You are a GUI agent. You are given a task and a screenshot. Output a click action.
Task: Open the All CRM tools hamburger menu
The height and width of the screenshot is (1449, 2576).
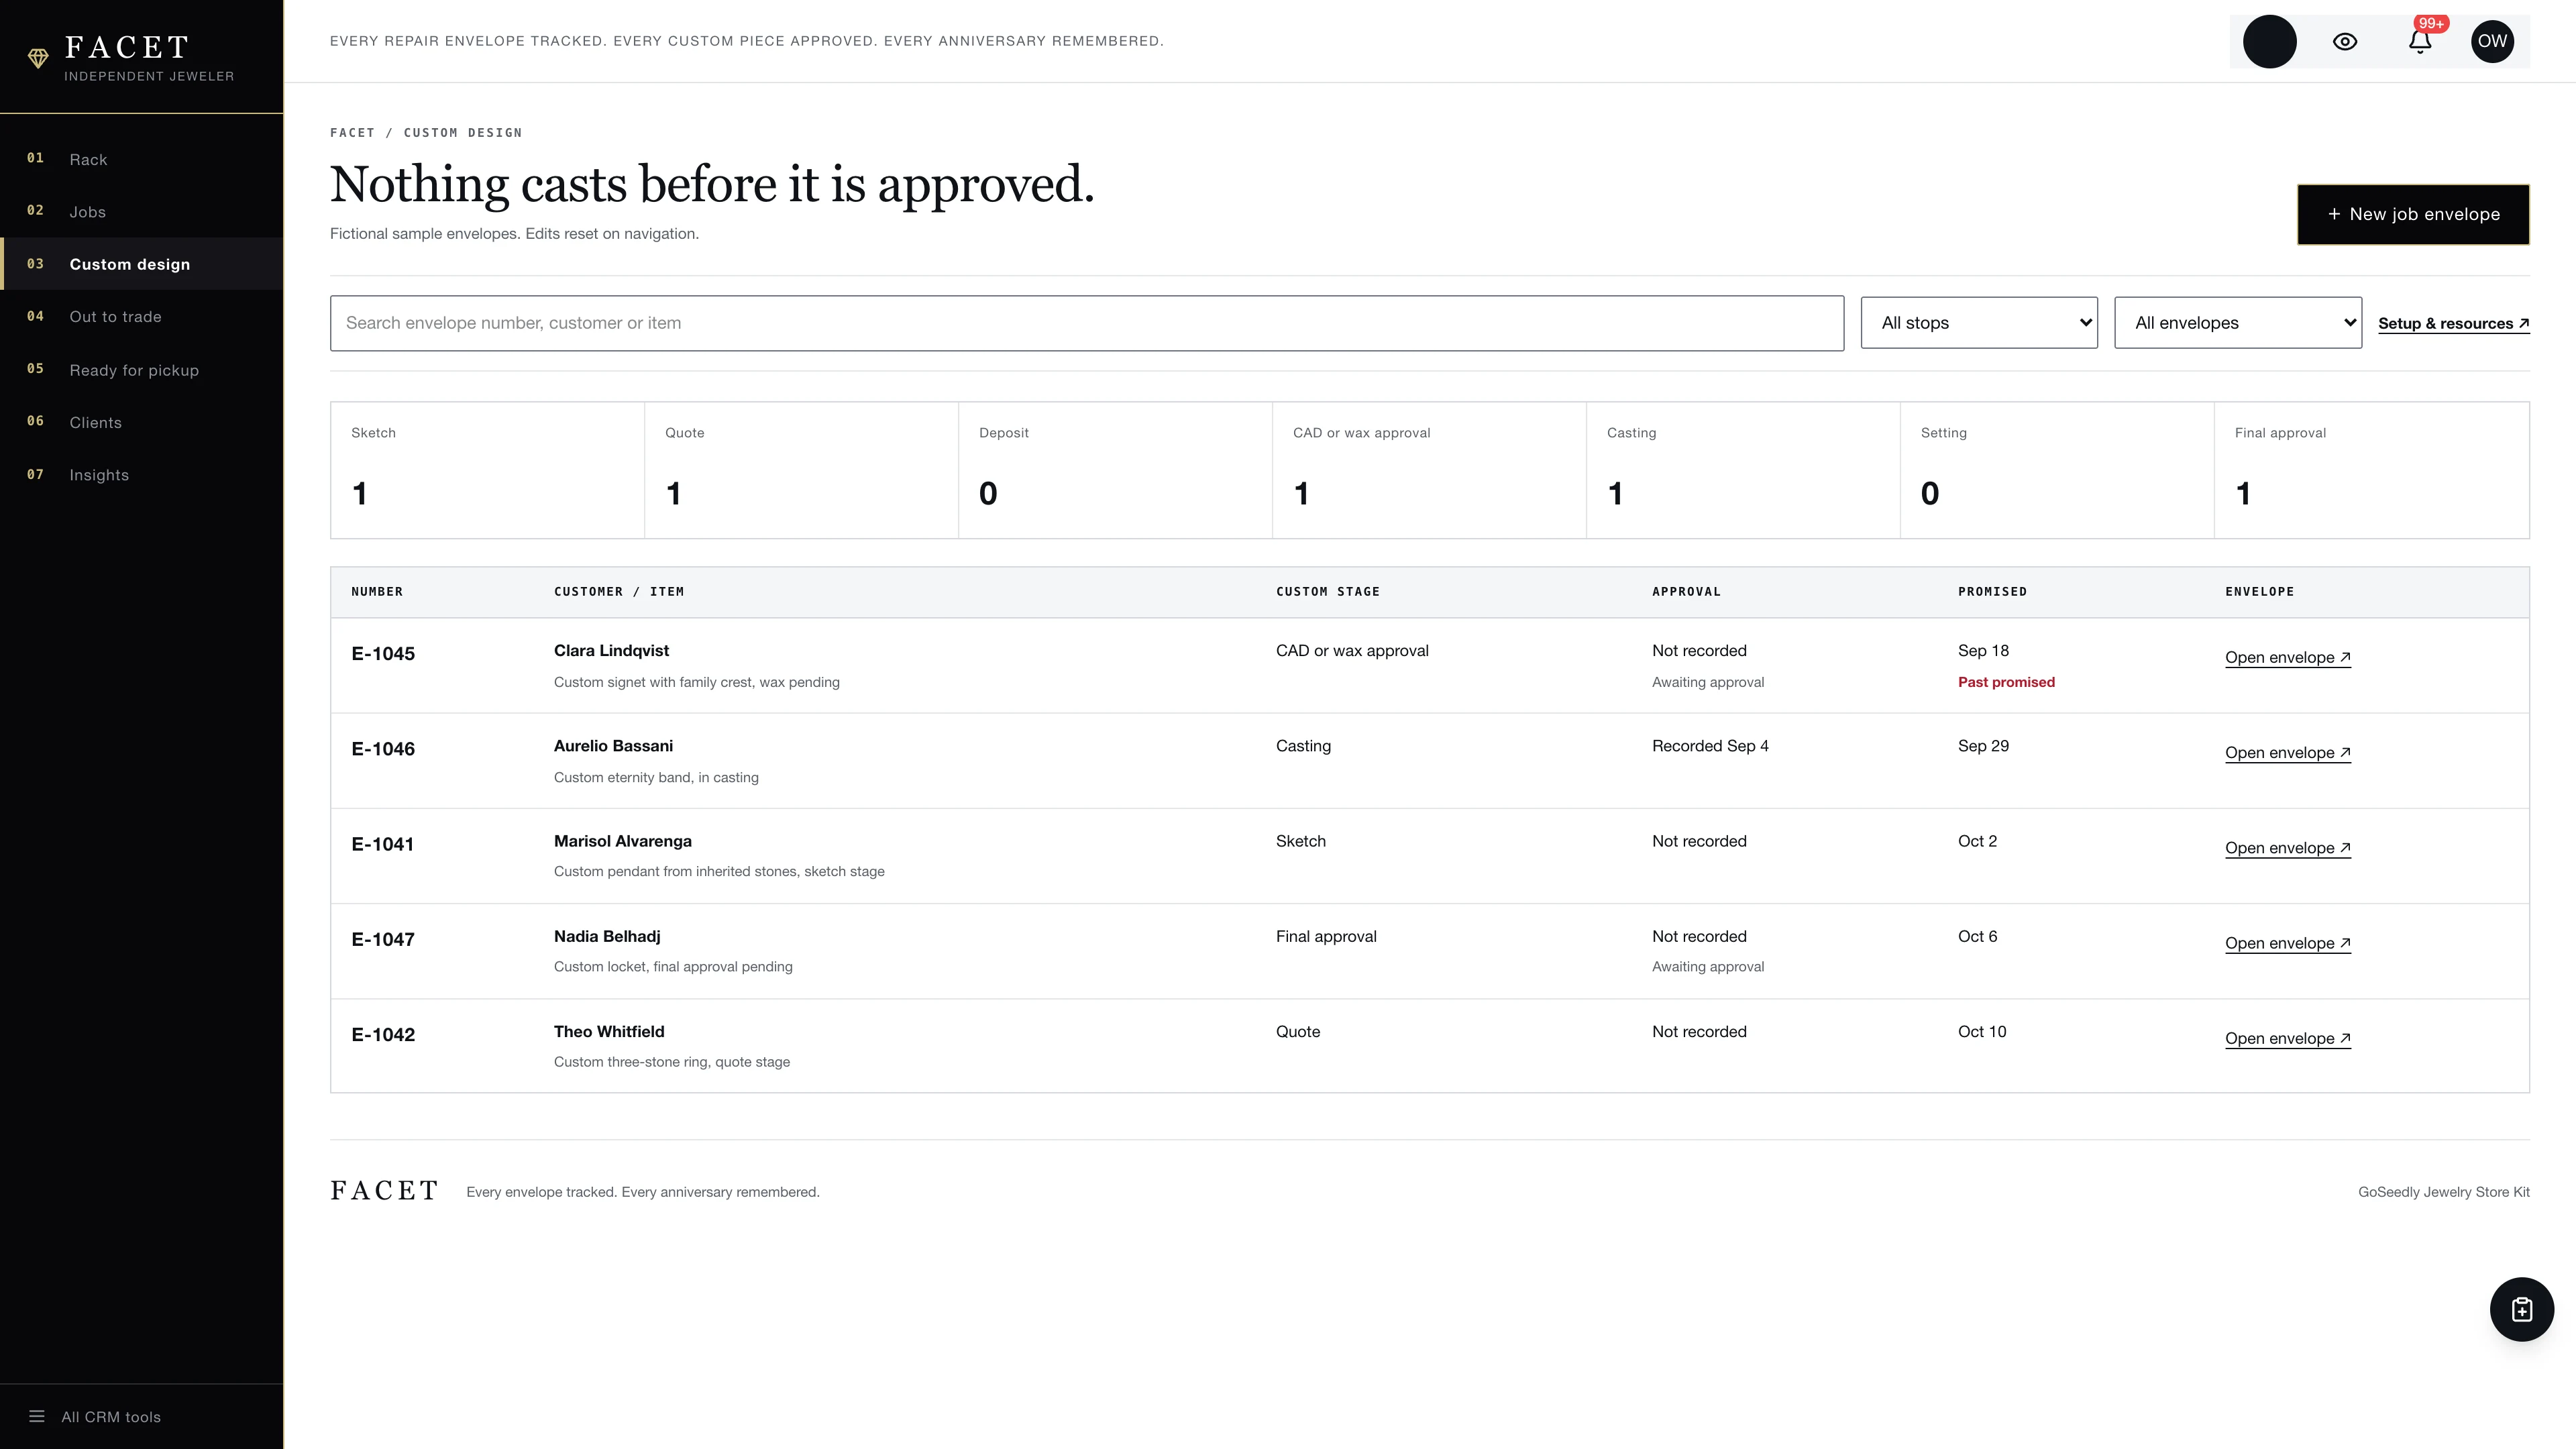click(x=95, y=1417)
